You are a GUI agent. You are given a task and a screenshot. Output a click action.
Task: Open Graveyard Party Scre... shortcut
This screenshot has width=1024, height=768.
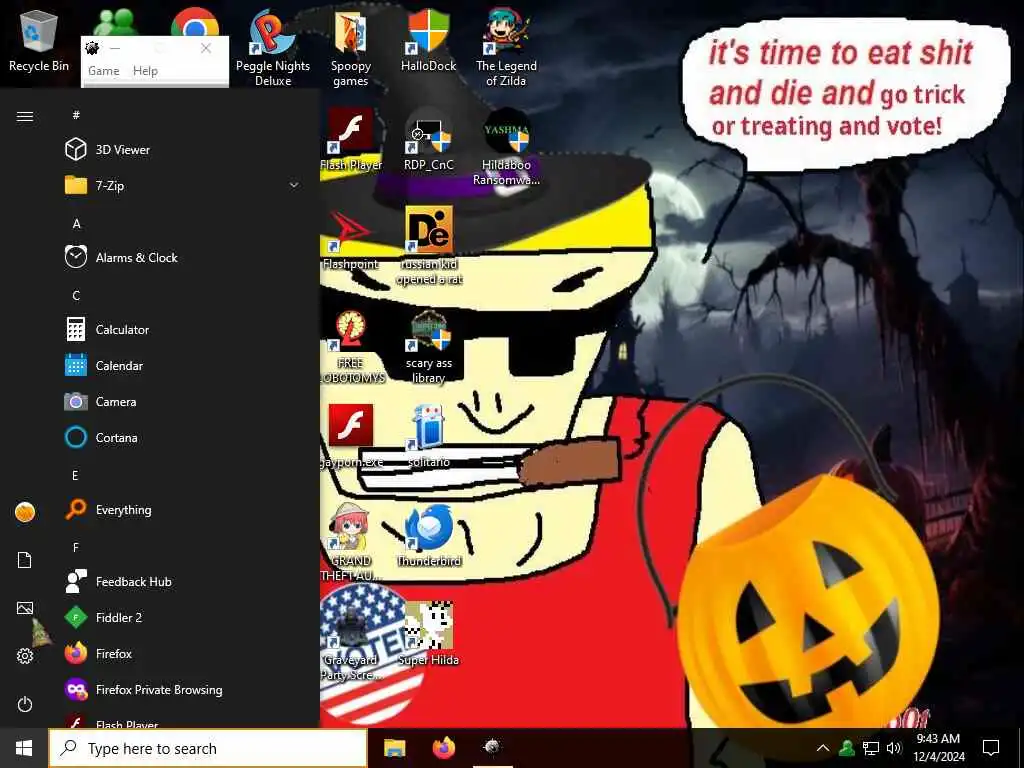351,641
